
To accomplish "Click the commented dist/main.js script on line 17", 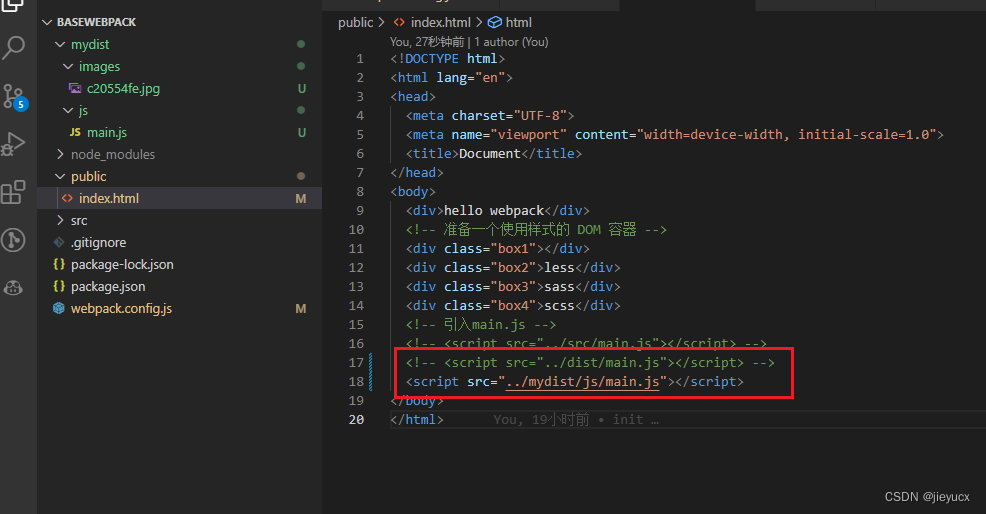I will (x=590, y=363).
